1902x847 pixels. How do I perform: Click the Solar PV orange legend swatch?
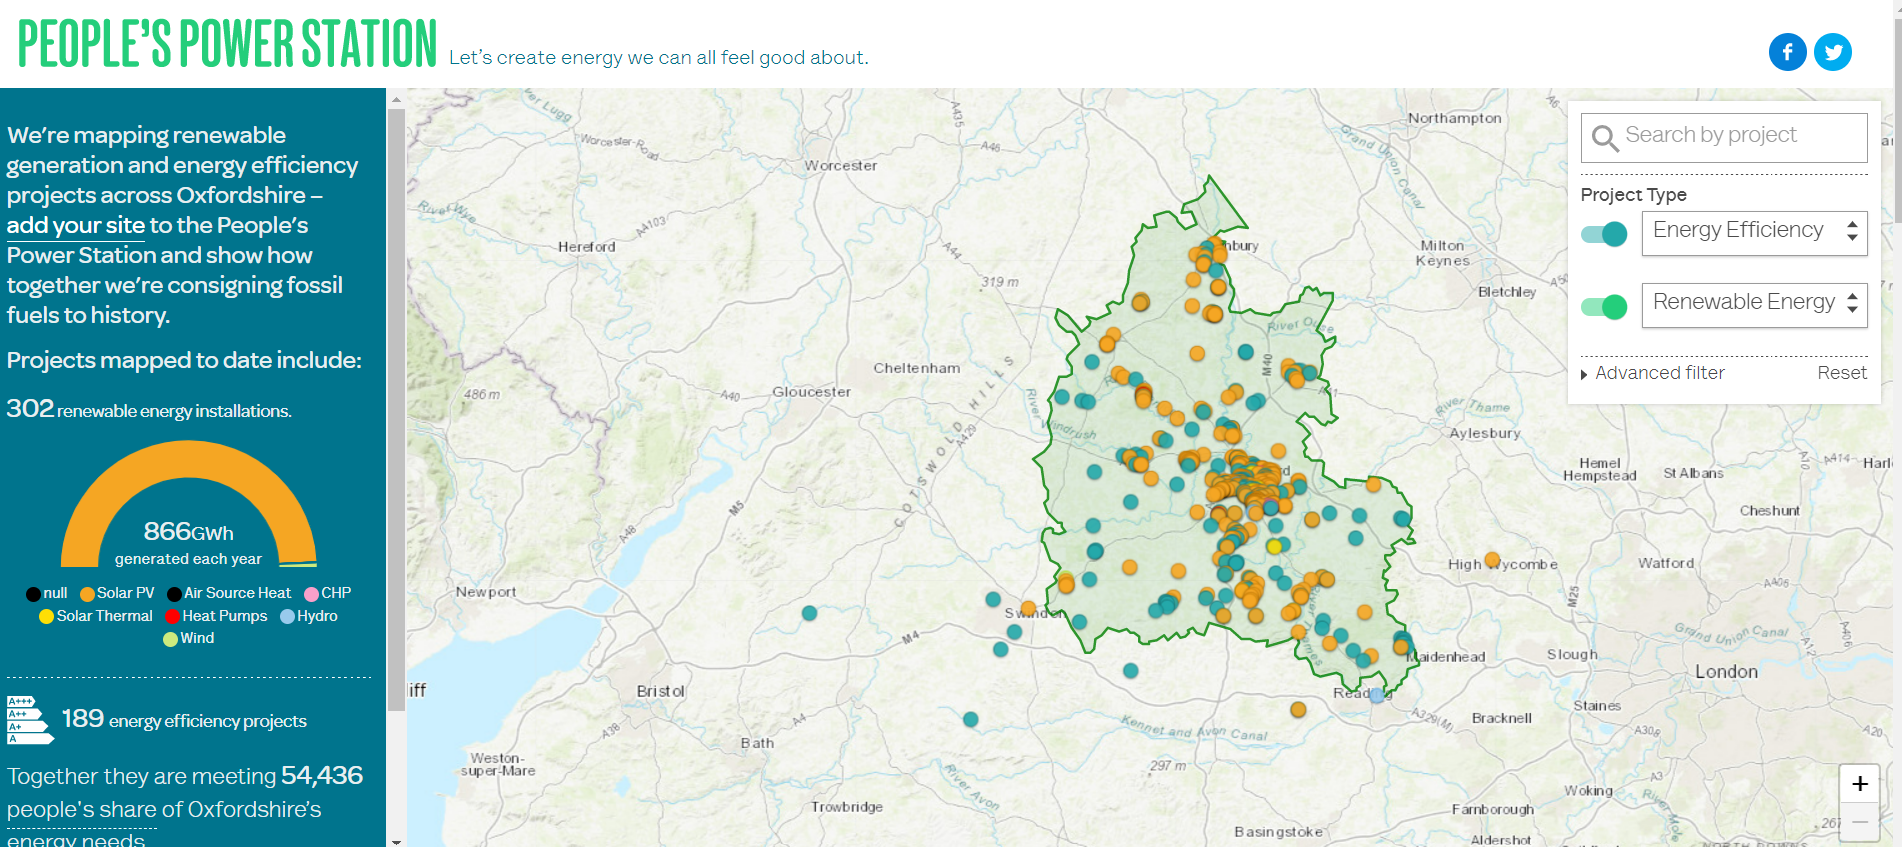coord(87,594)
